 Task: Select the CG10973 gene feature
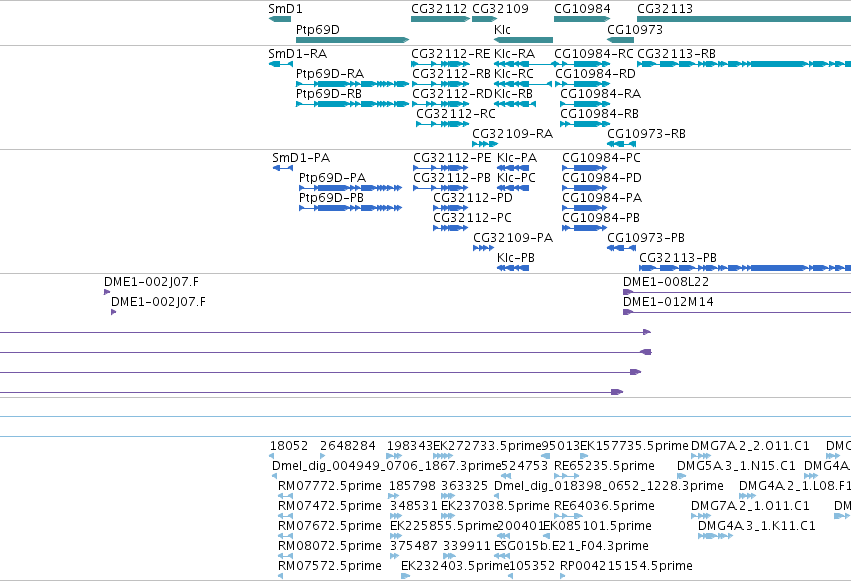tap(620, 40)
